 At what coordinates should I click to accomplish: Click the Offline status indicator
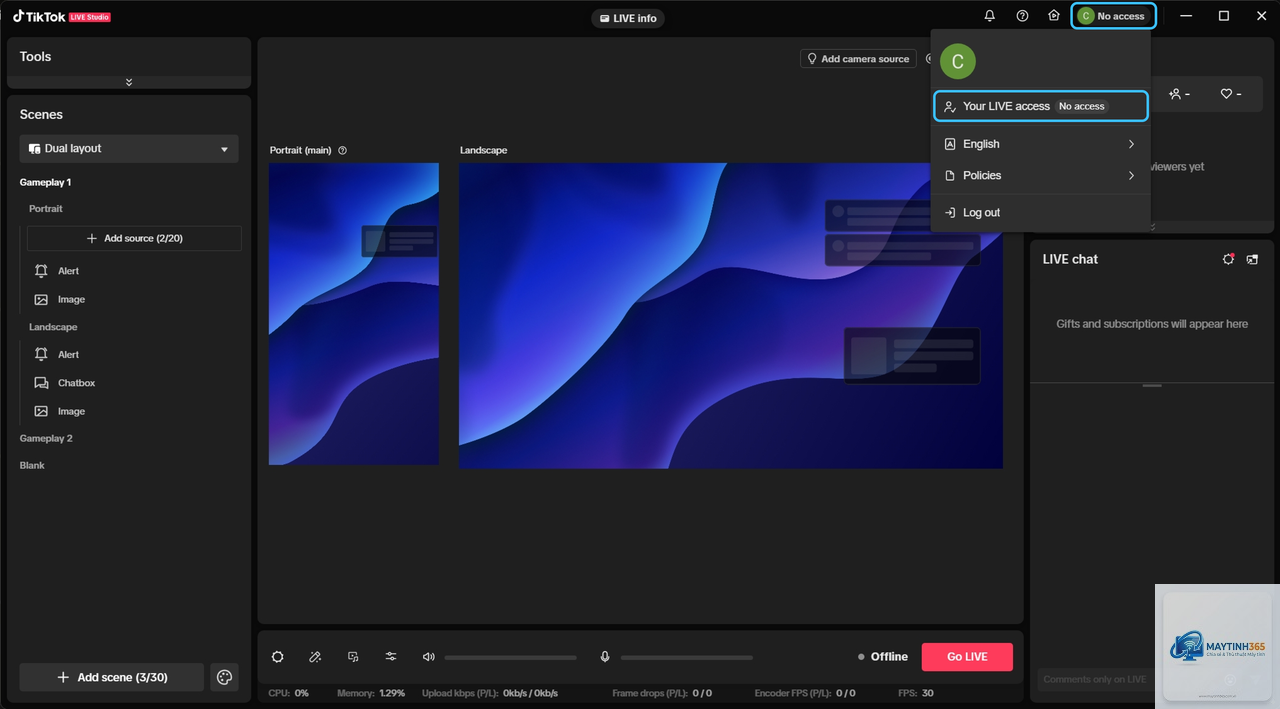click(x=883, y=657)
